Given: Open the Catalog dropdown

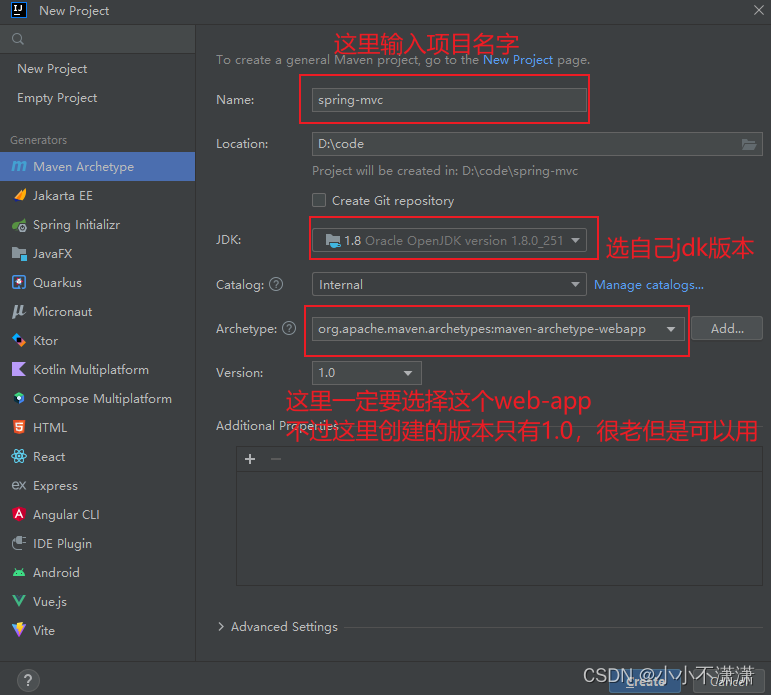Looking at the screenshot, I should [449, 284].
